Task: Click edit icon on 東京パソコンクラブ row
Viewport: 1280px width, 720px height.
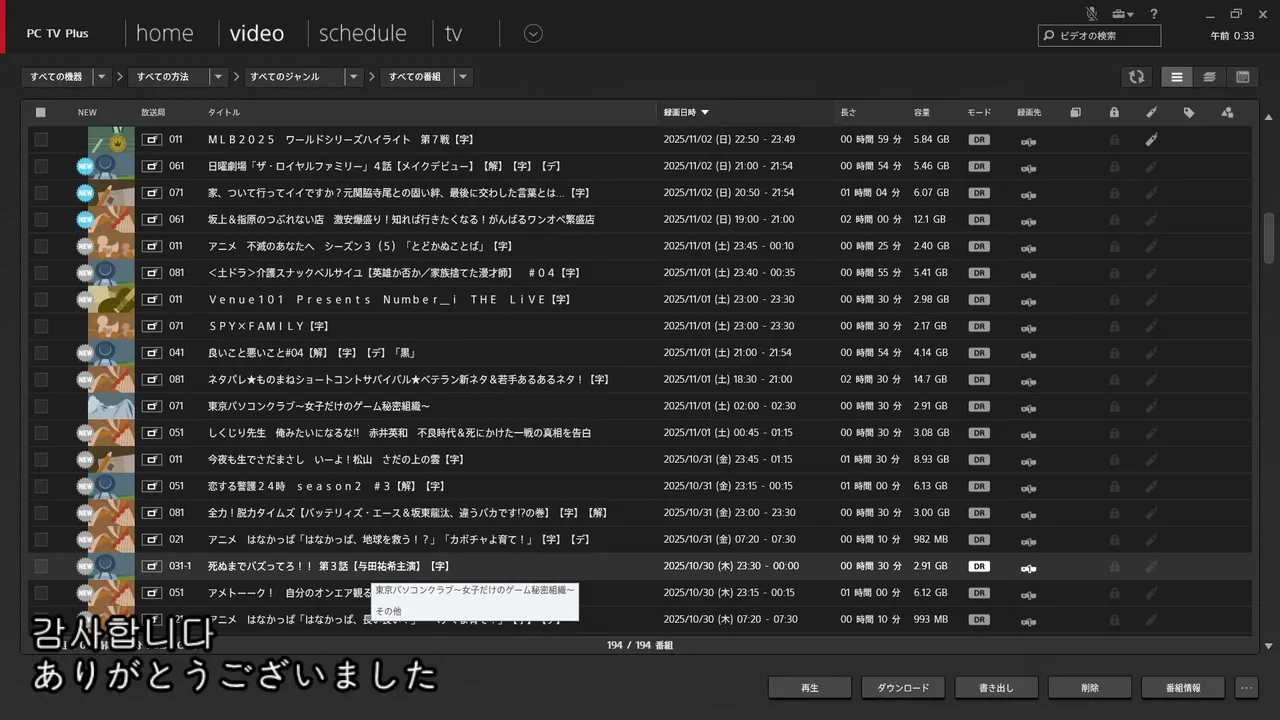Action: click(1151, 406)
